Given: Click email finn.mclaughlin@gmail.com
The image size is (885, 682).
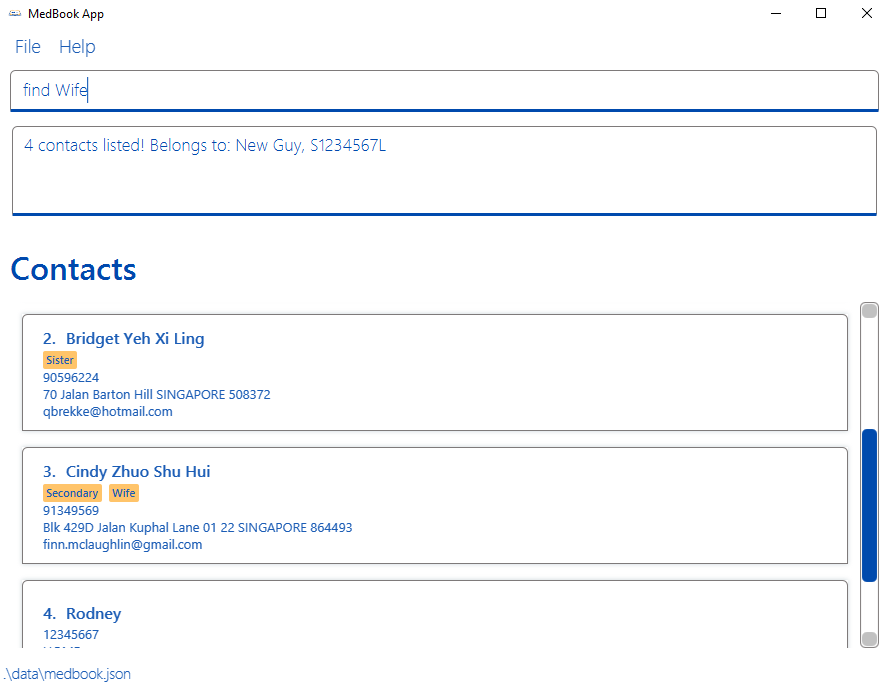Looking at the screenshot, I should coord(122,545).
